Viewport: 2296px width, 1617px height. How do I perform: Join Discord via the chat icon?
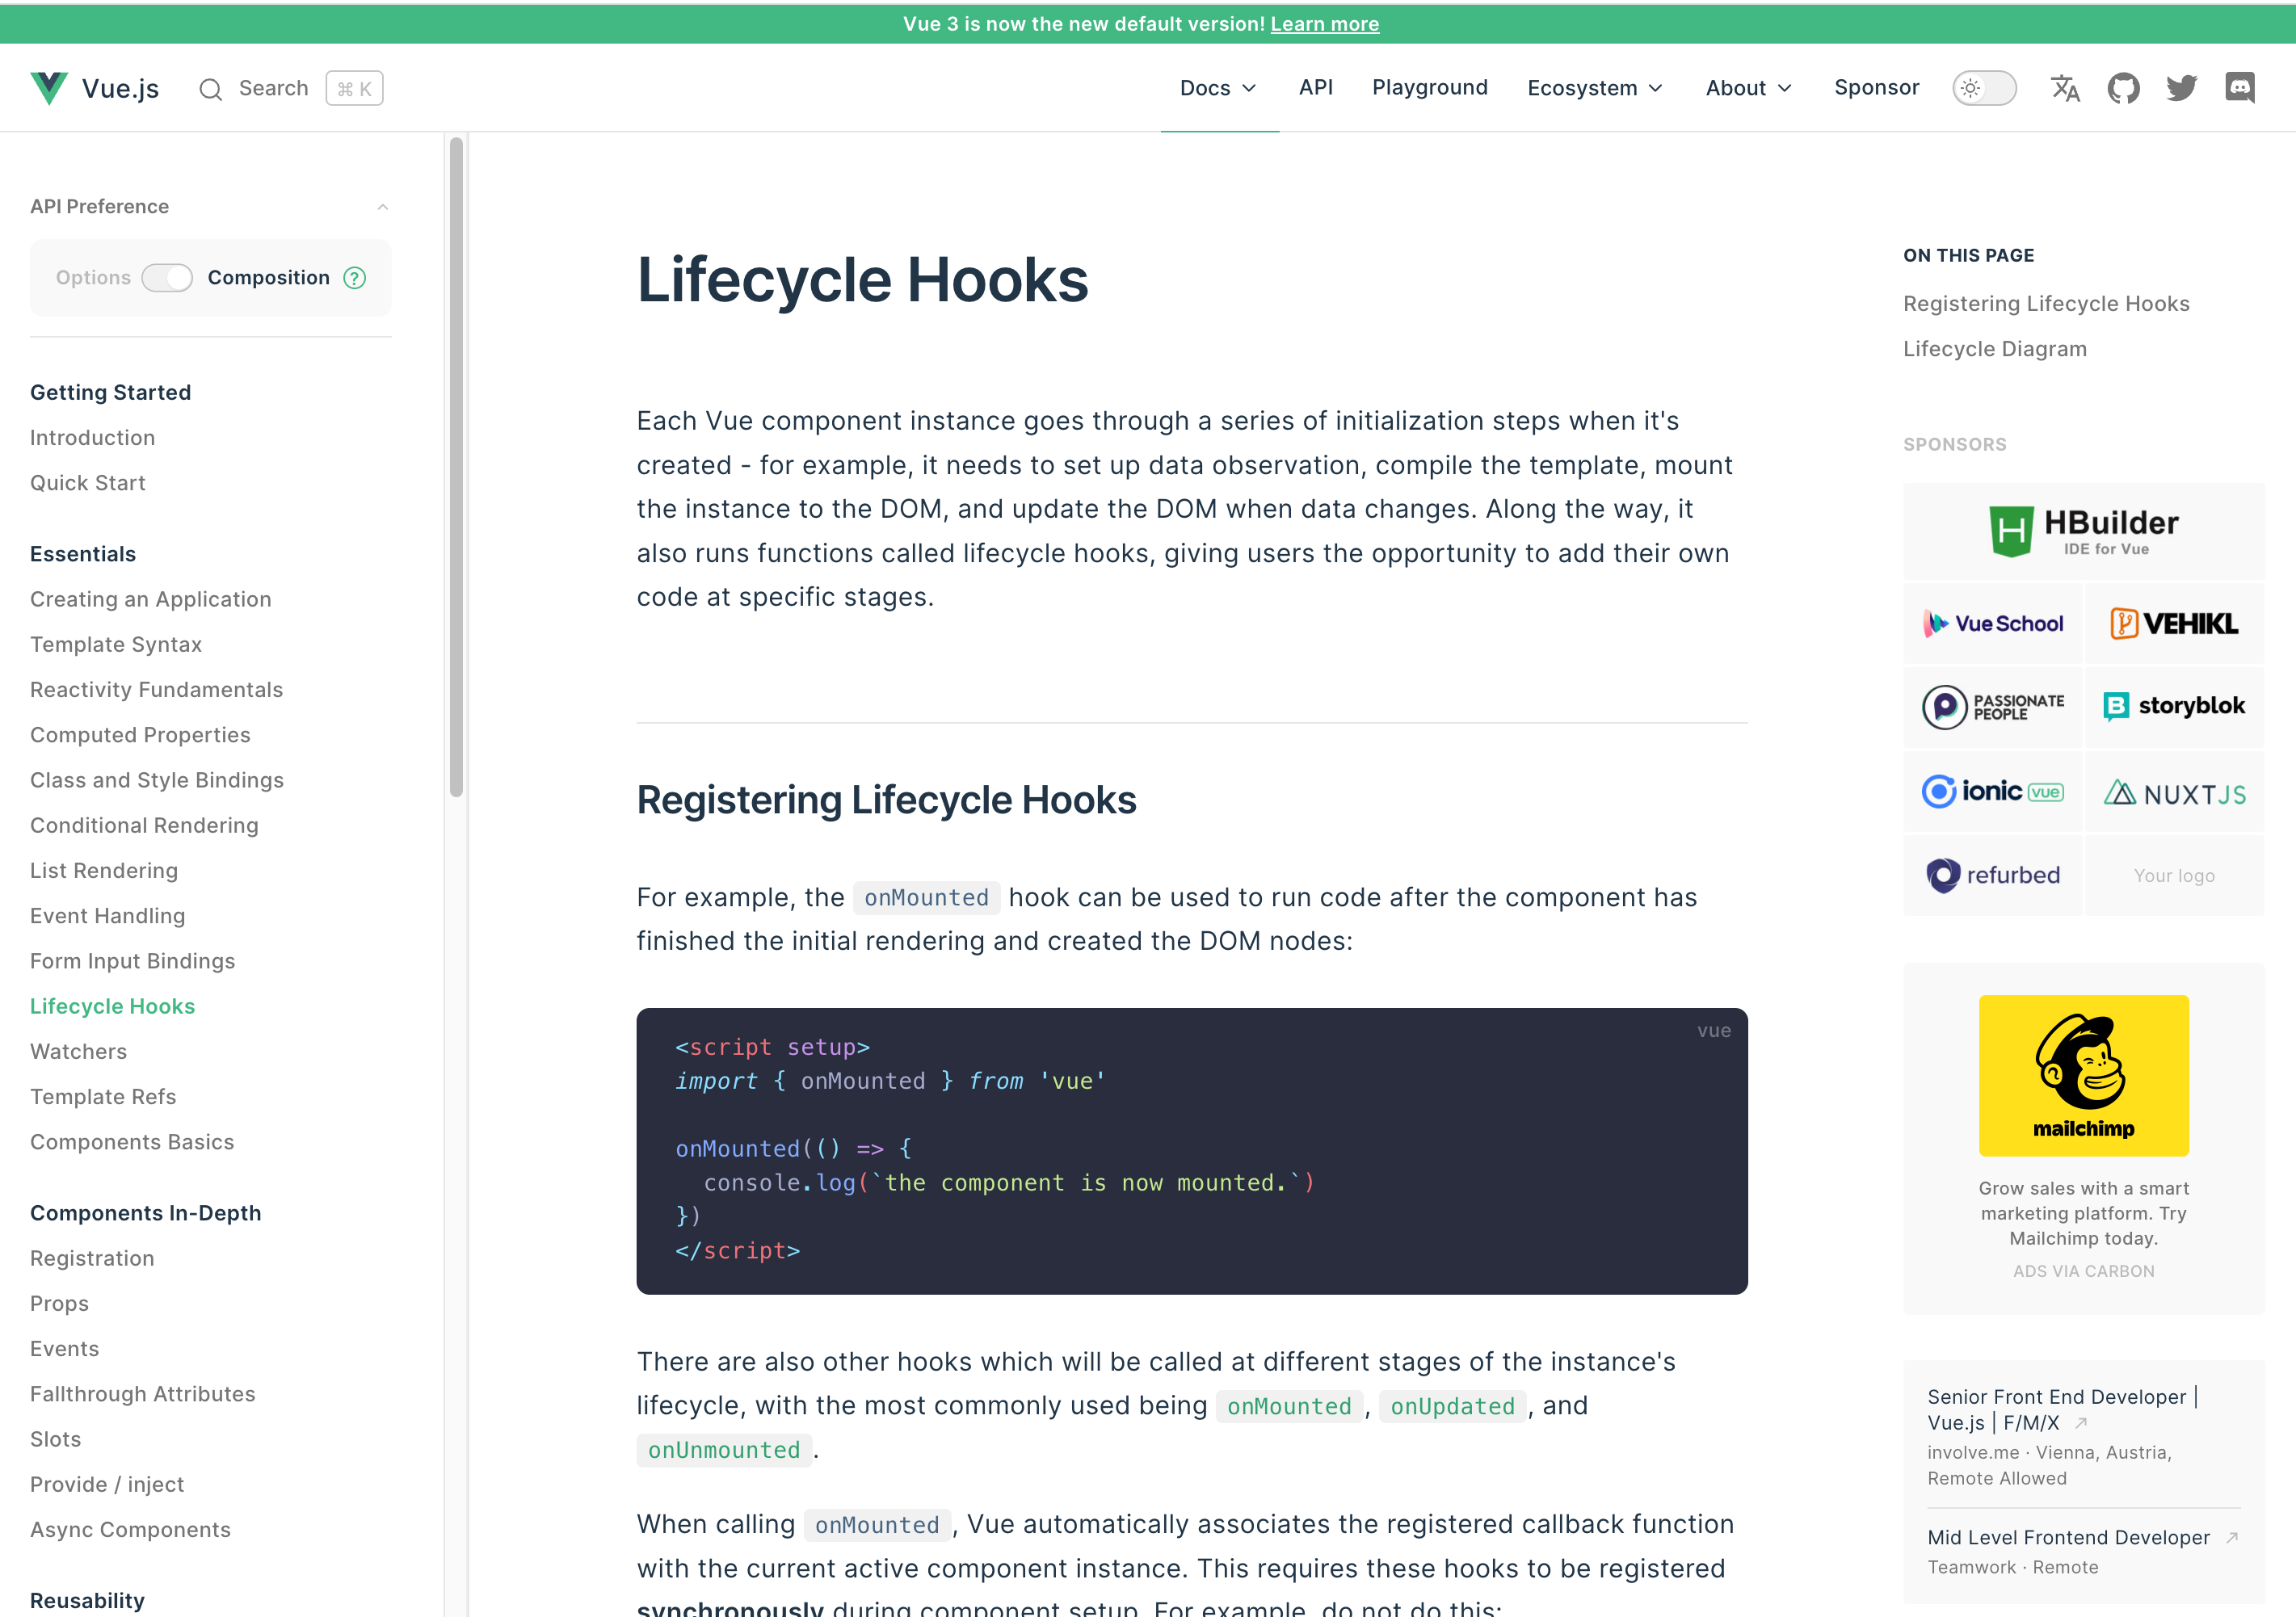tap(2240, 88)
